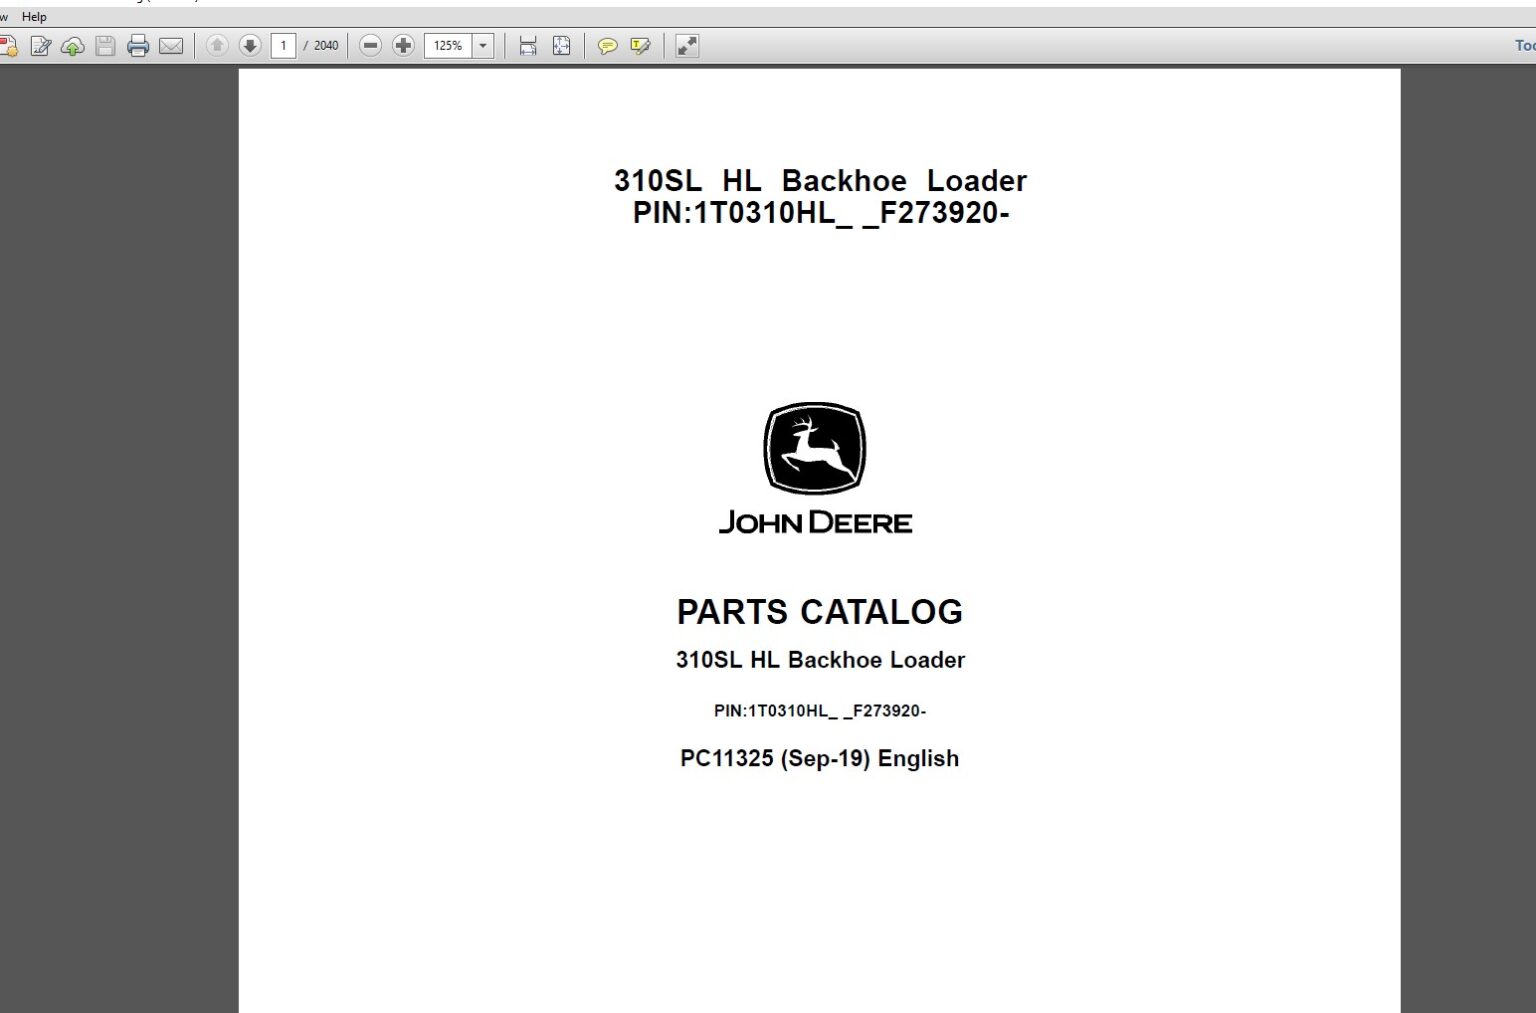
Task: Open the Tools pane
Action: [1523, 45]
